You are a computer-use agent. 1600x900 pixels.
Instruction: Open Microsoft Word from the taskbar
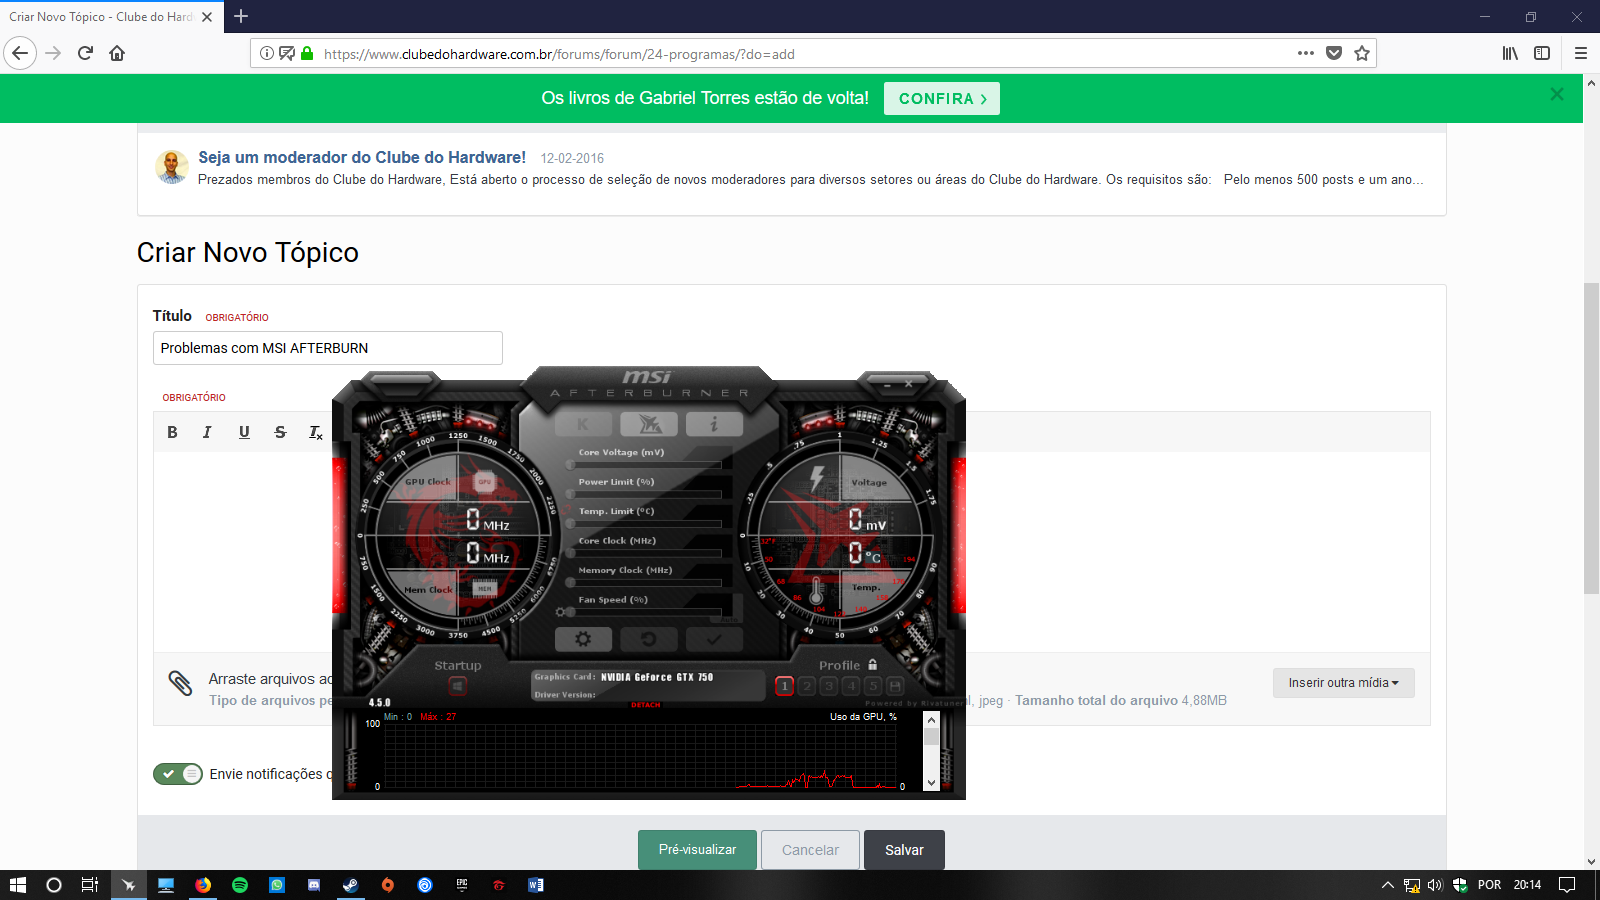click(536, 885)
